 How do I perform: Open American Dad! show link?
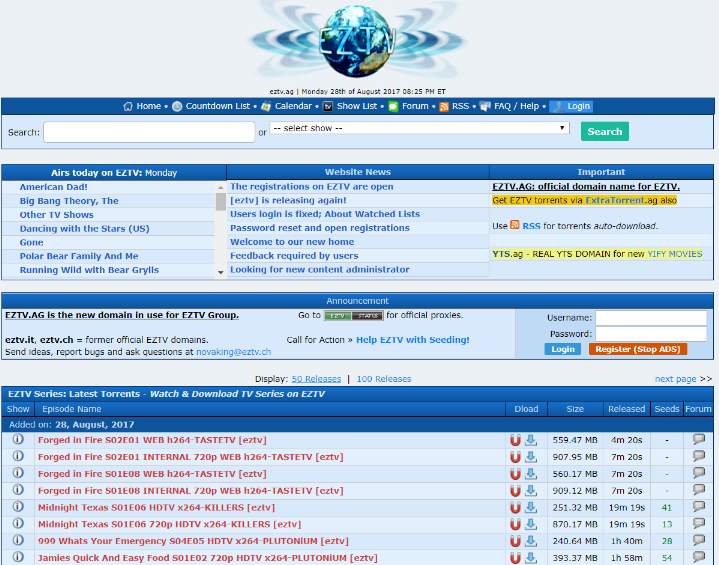pos(53,187)
